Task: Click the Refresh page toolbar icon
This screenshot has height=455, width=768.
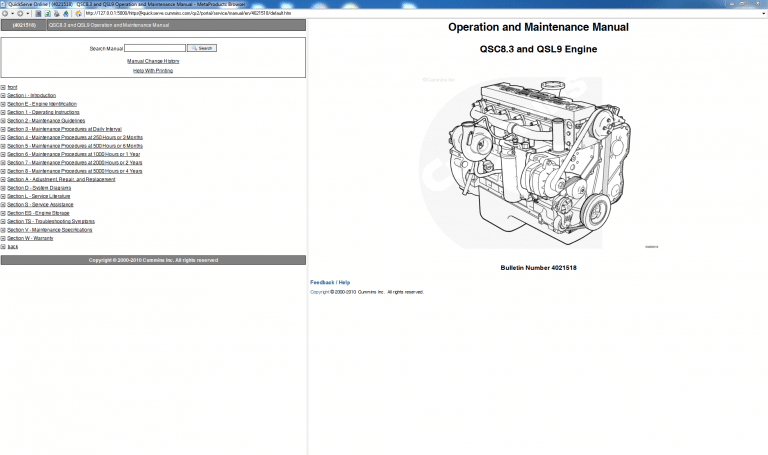Action: tap(48, 14)
